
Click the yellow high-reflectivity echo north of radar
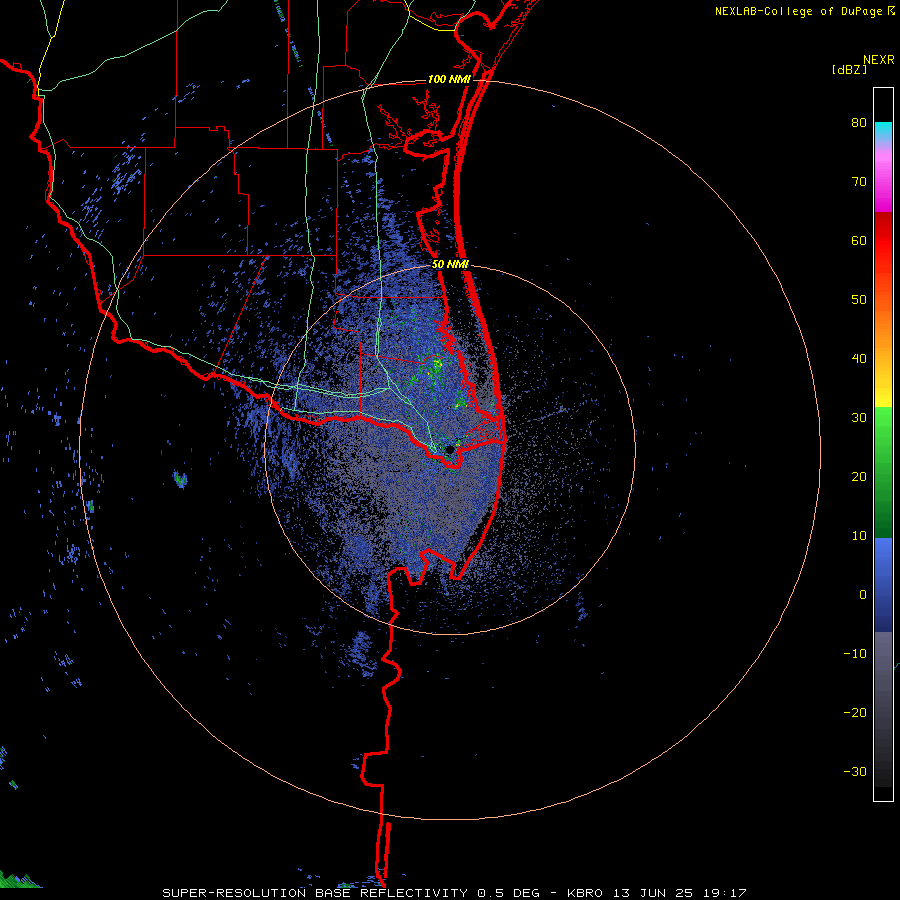pyautogui.click(x=437, y=362)
